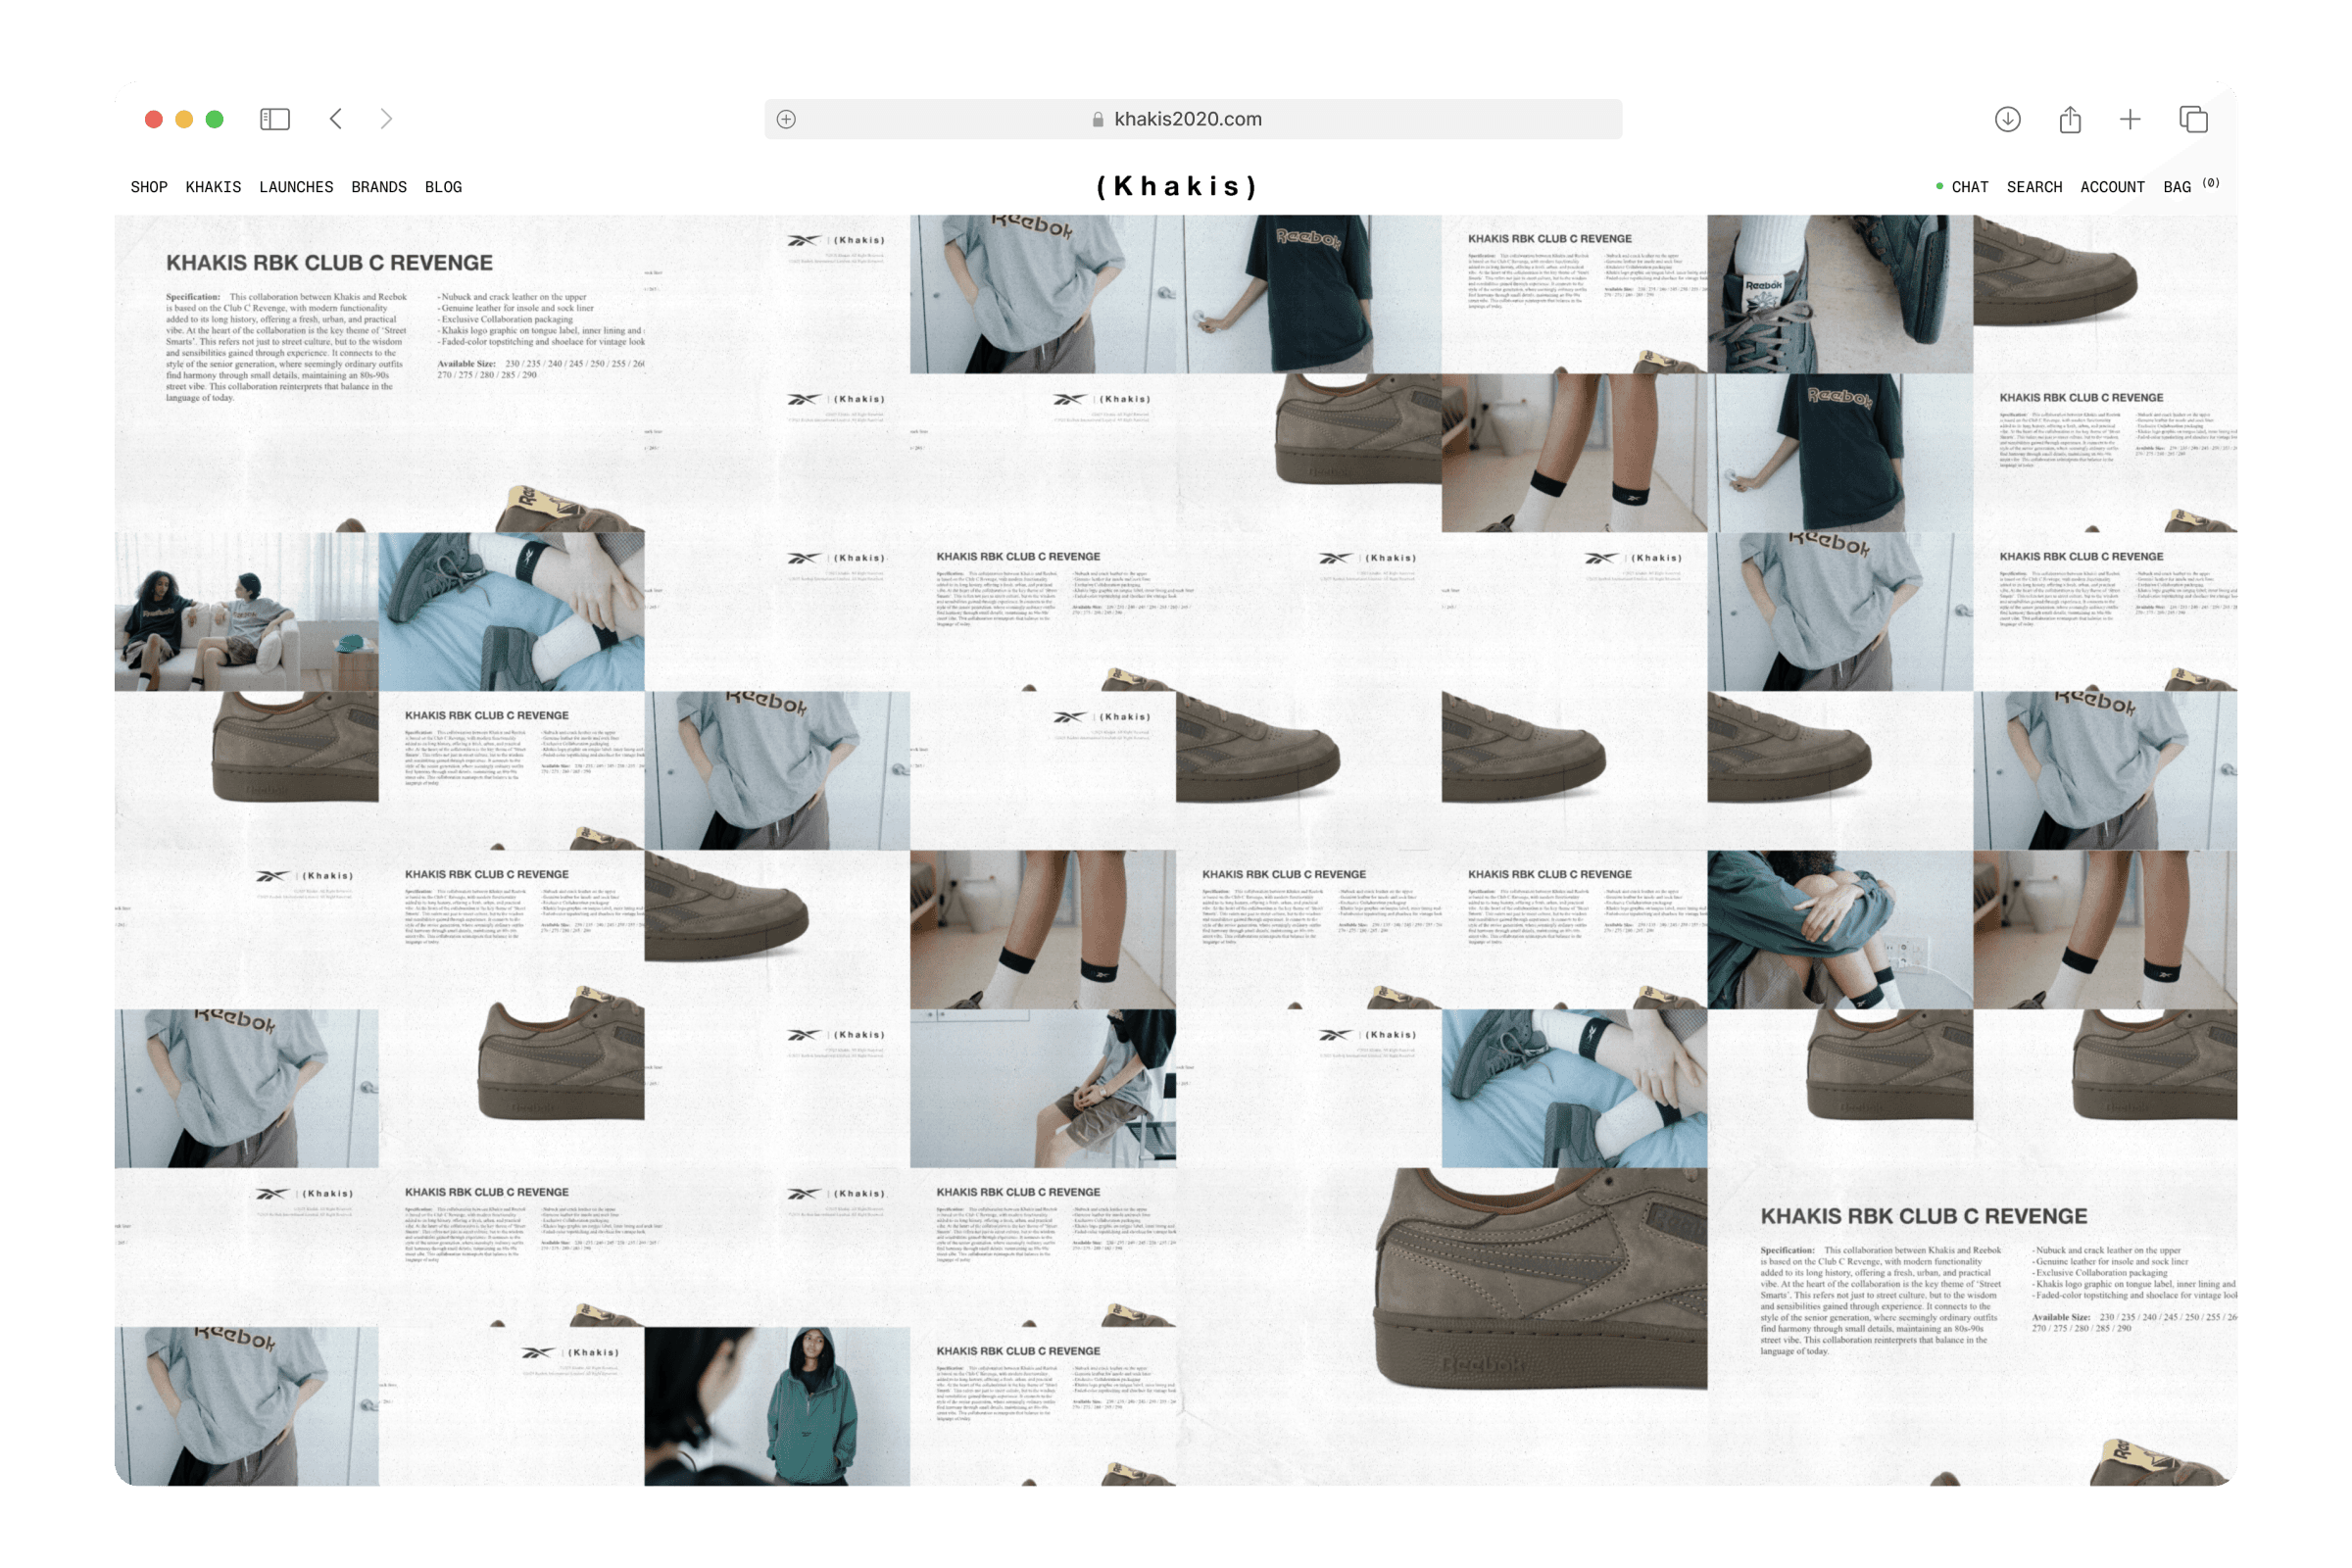The width and height of the screenshot is (2352, 1568).
Task: Show the Safari downloads list
Action: (2007, 119)
